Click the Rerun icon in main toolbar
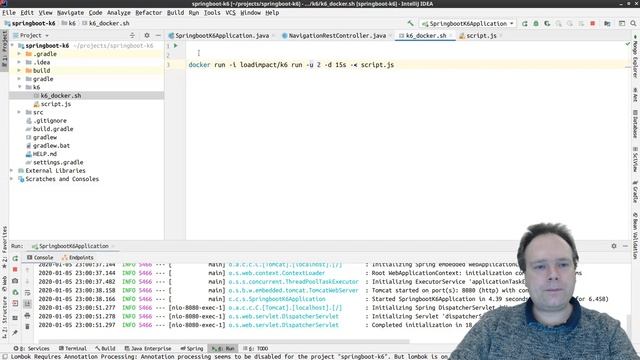This screenshot has height=360, width=640. point(525,24)
